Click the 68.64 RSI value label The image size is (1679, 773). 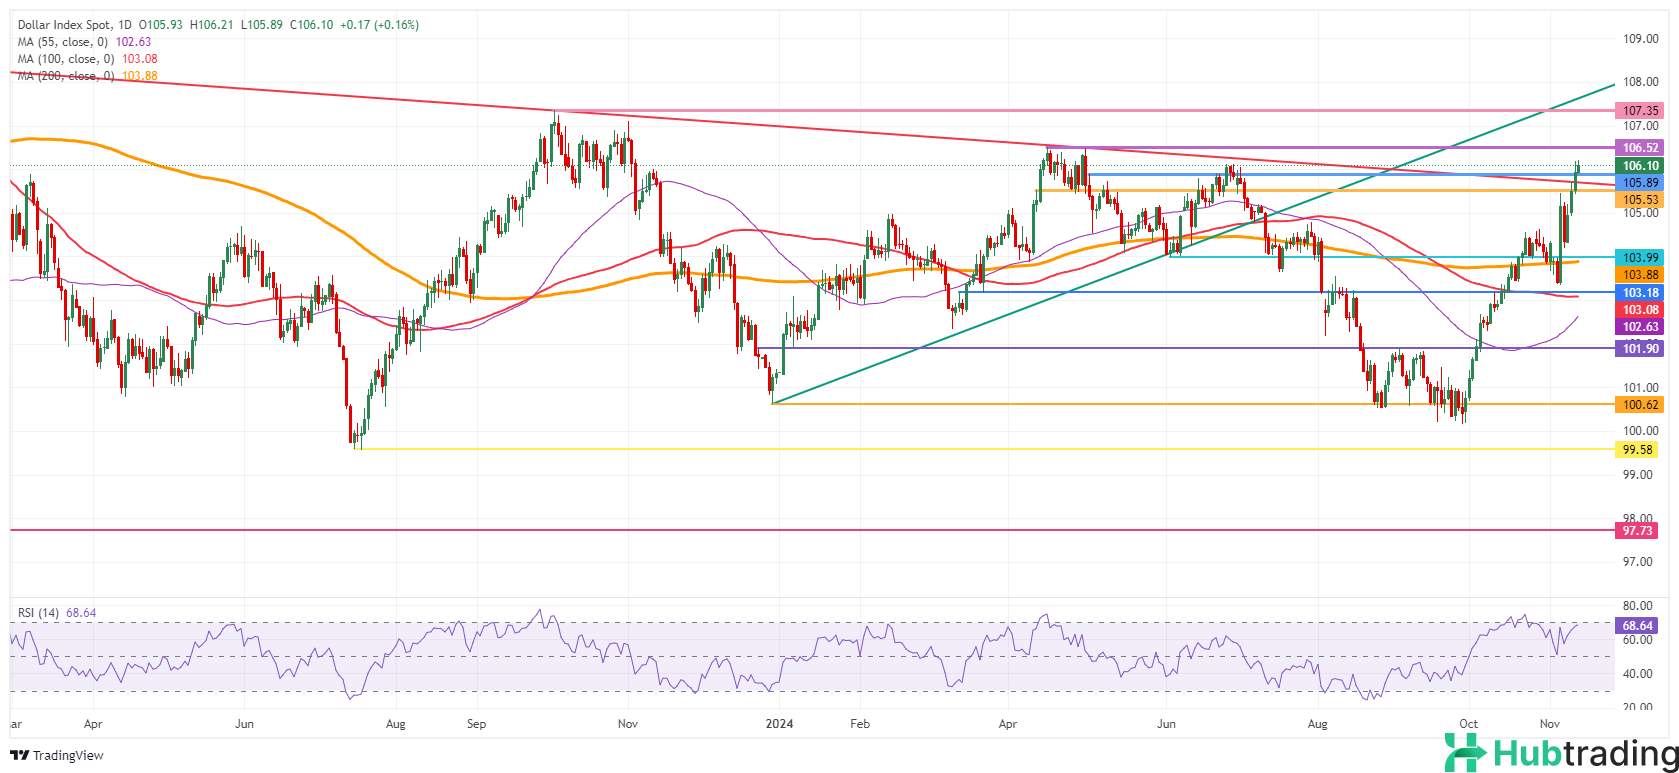coord(1641,626)
